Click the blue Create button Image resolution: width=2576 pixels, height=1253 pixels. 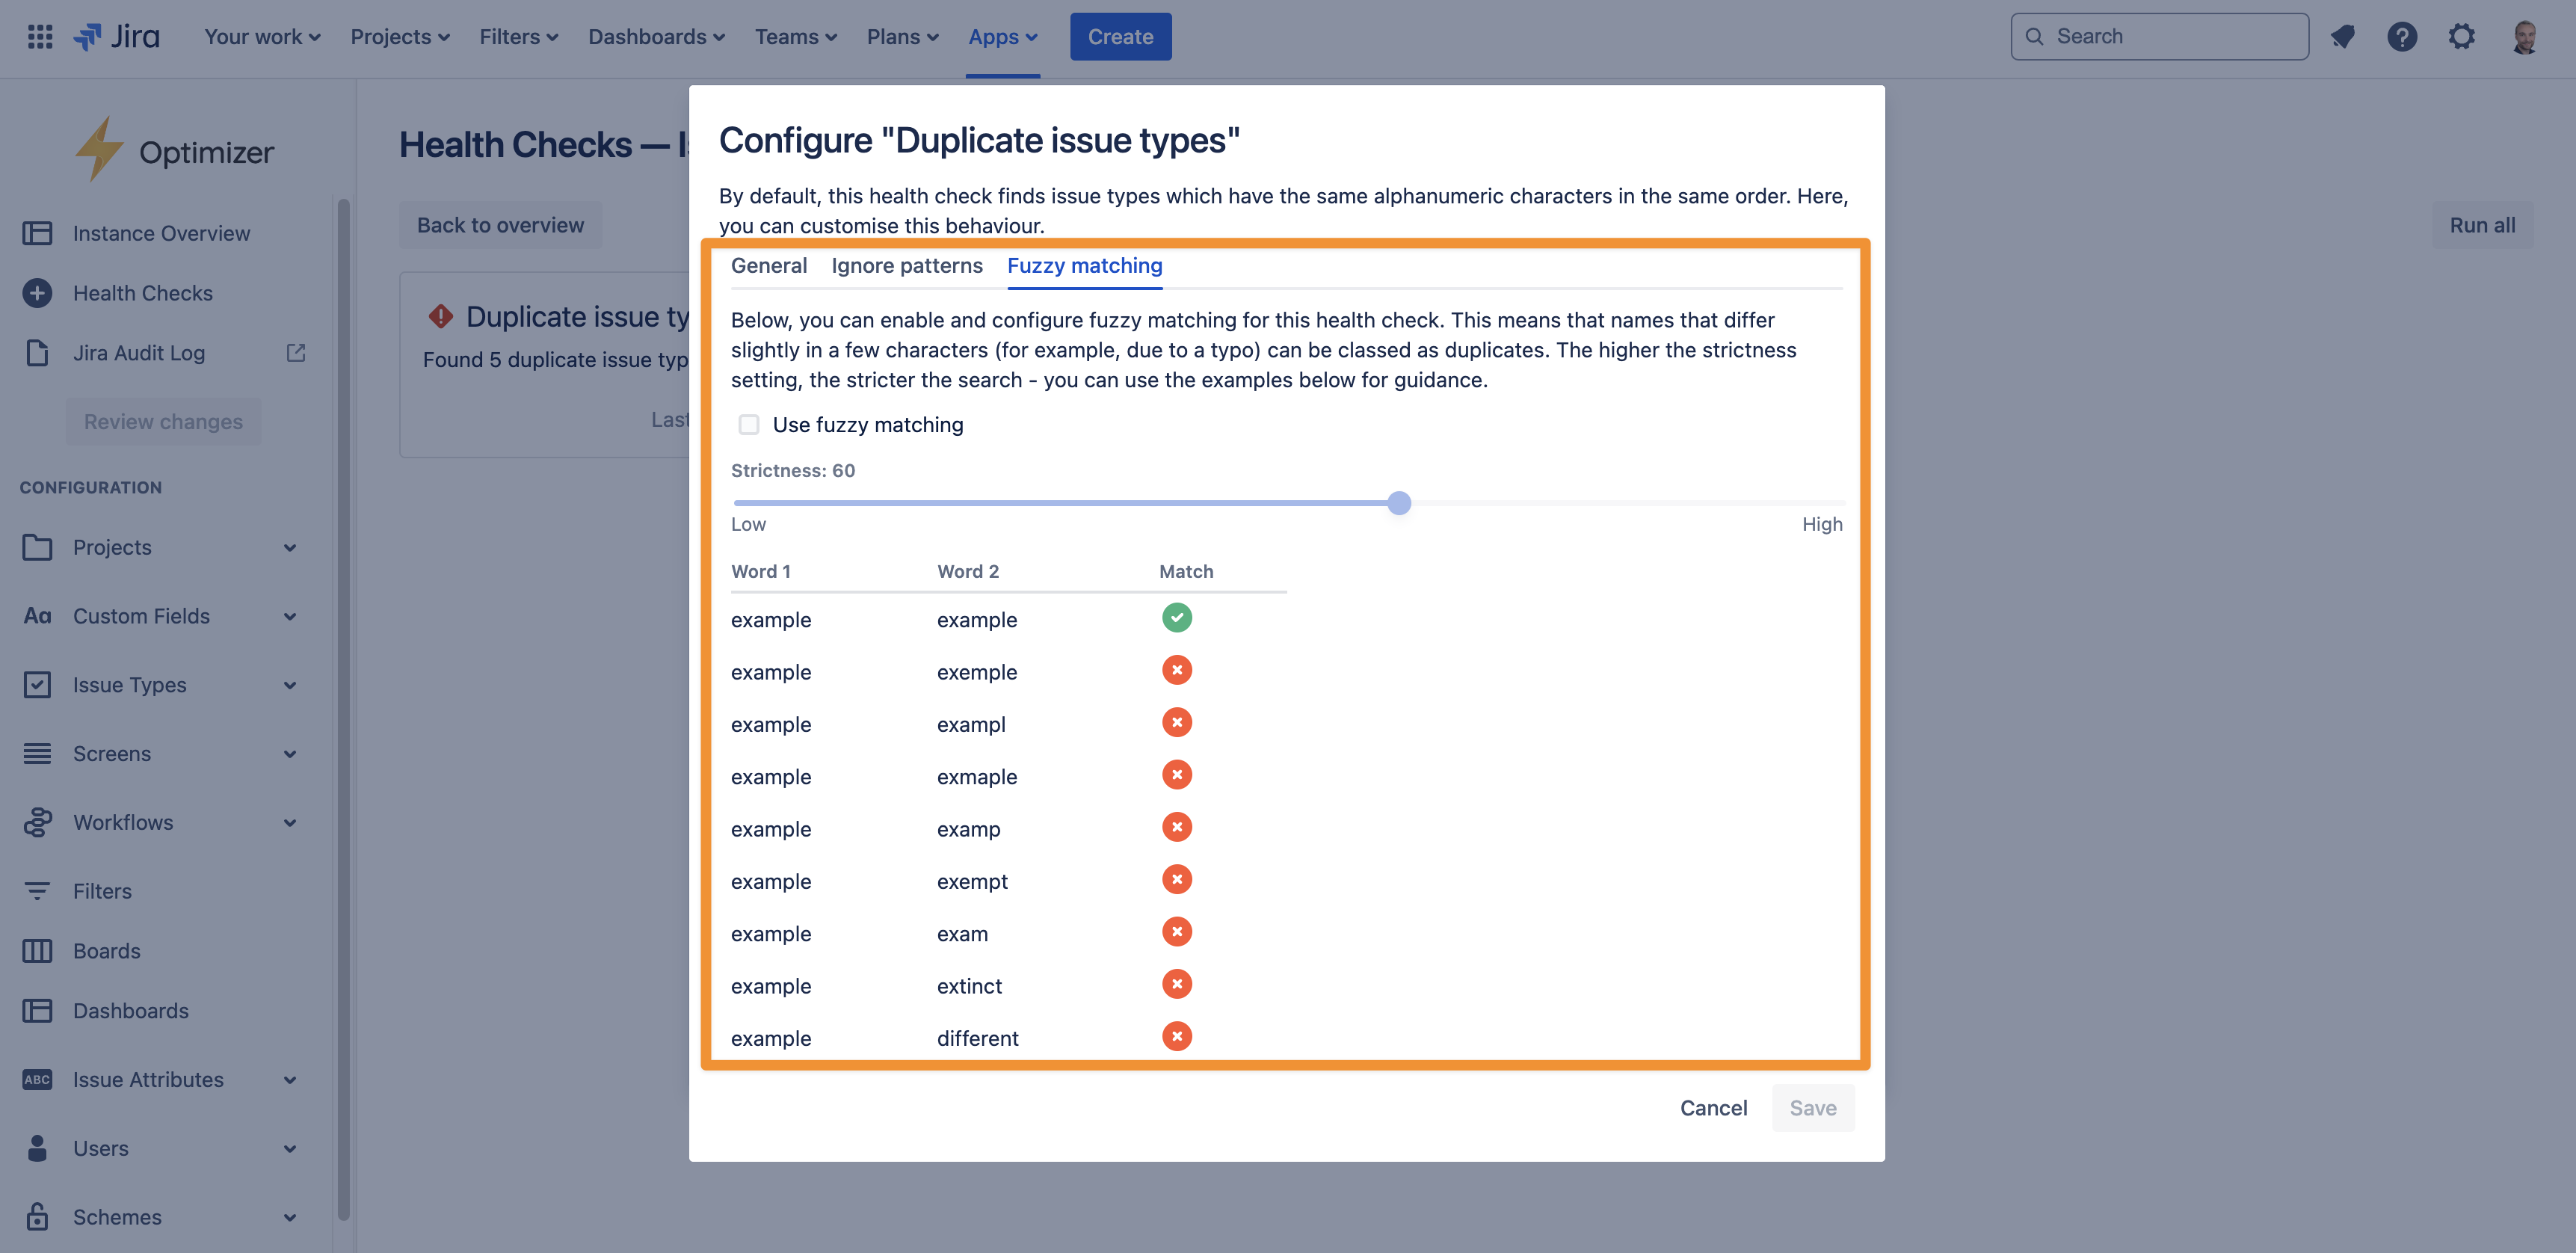[1120, 37]
